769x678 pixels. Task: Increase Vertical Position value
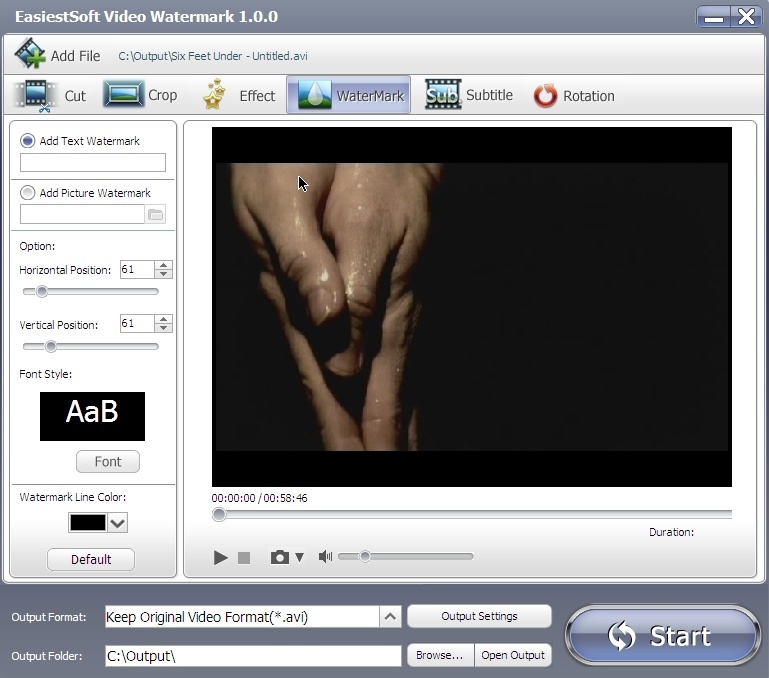click(x=163, y=319)
